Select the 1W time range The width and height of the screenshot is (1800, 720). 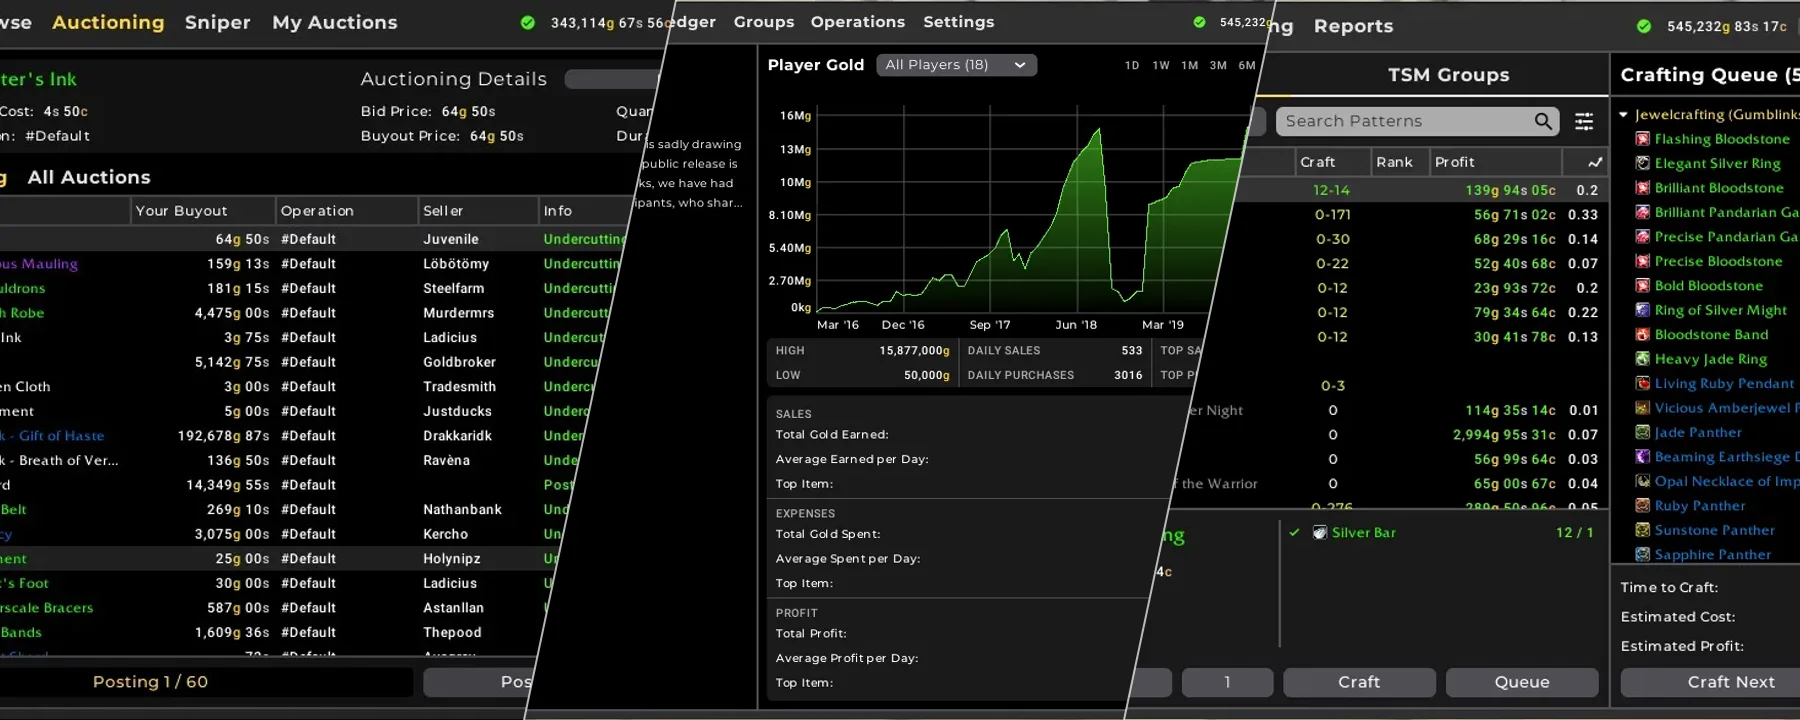click(1161, 65)
